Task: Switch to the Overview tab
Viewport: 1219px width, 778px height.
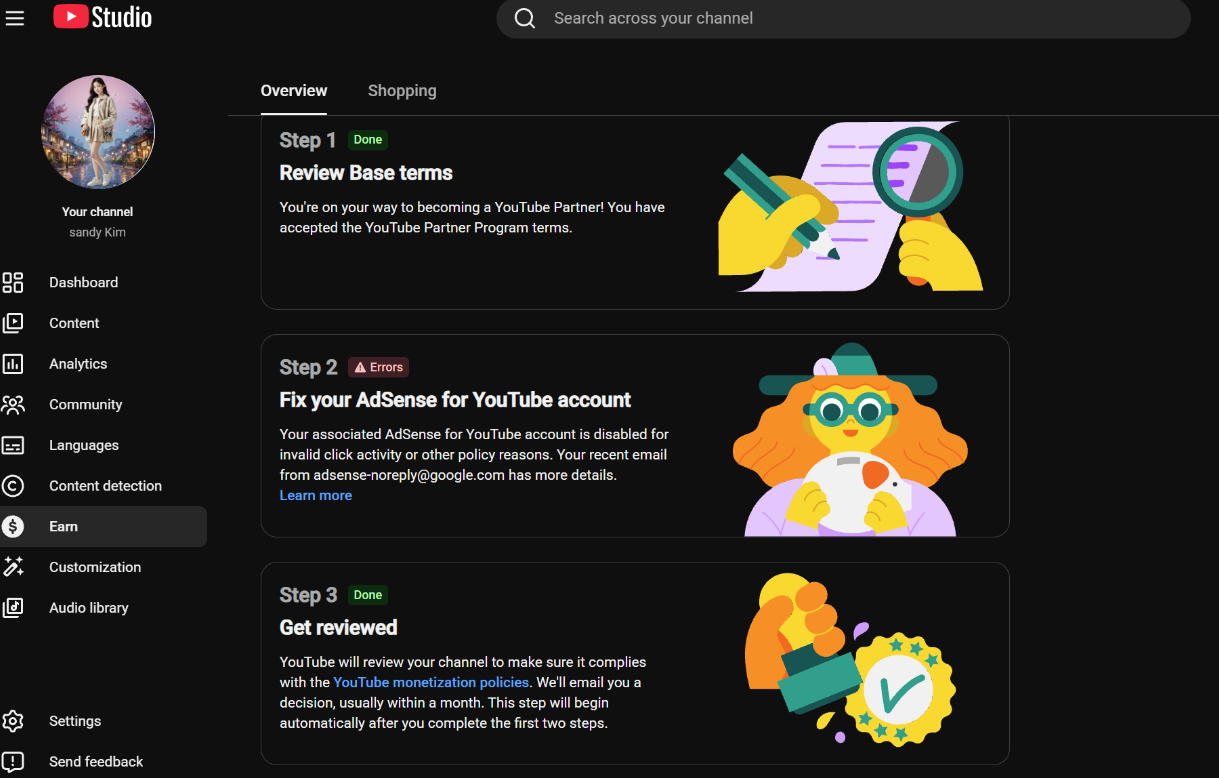Action: point(294,91)
